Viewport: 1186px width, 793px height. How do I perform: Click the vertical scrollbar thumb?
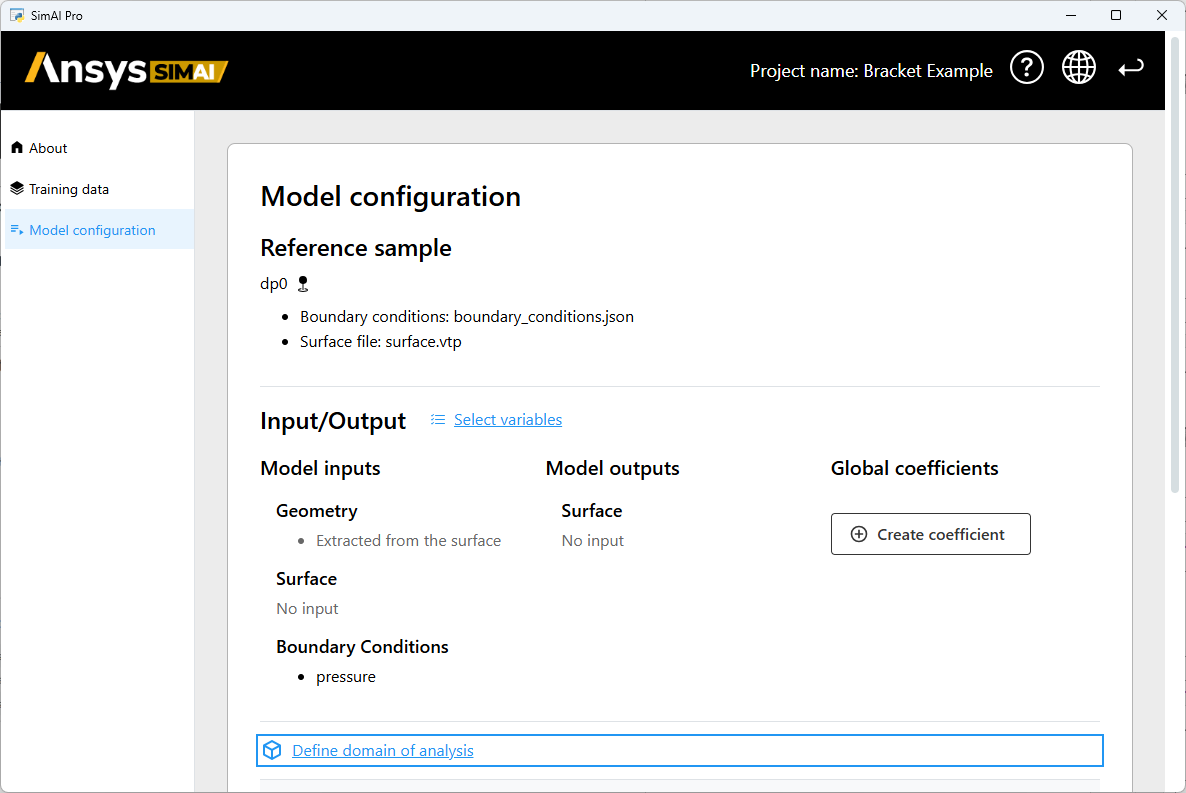point(1175,260)
